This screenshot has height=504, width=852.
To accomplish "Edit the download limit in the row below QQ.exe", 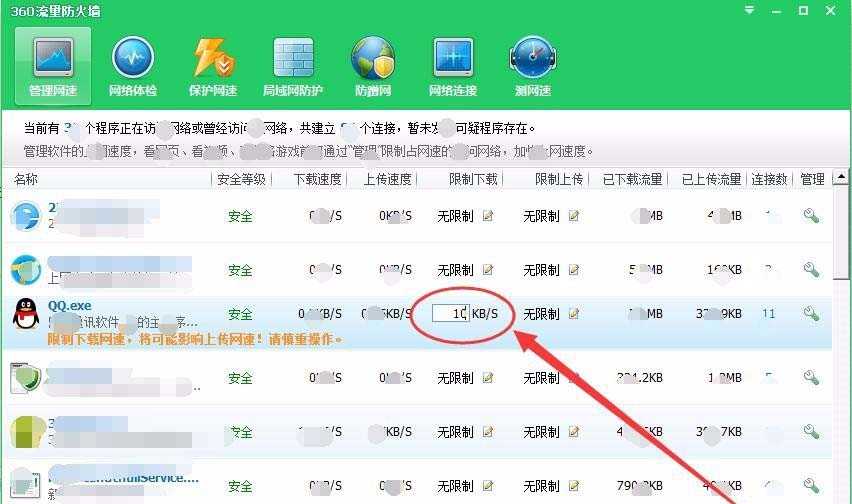I will click(x=488, y=377).
